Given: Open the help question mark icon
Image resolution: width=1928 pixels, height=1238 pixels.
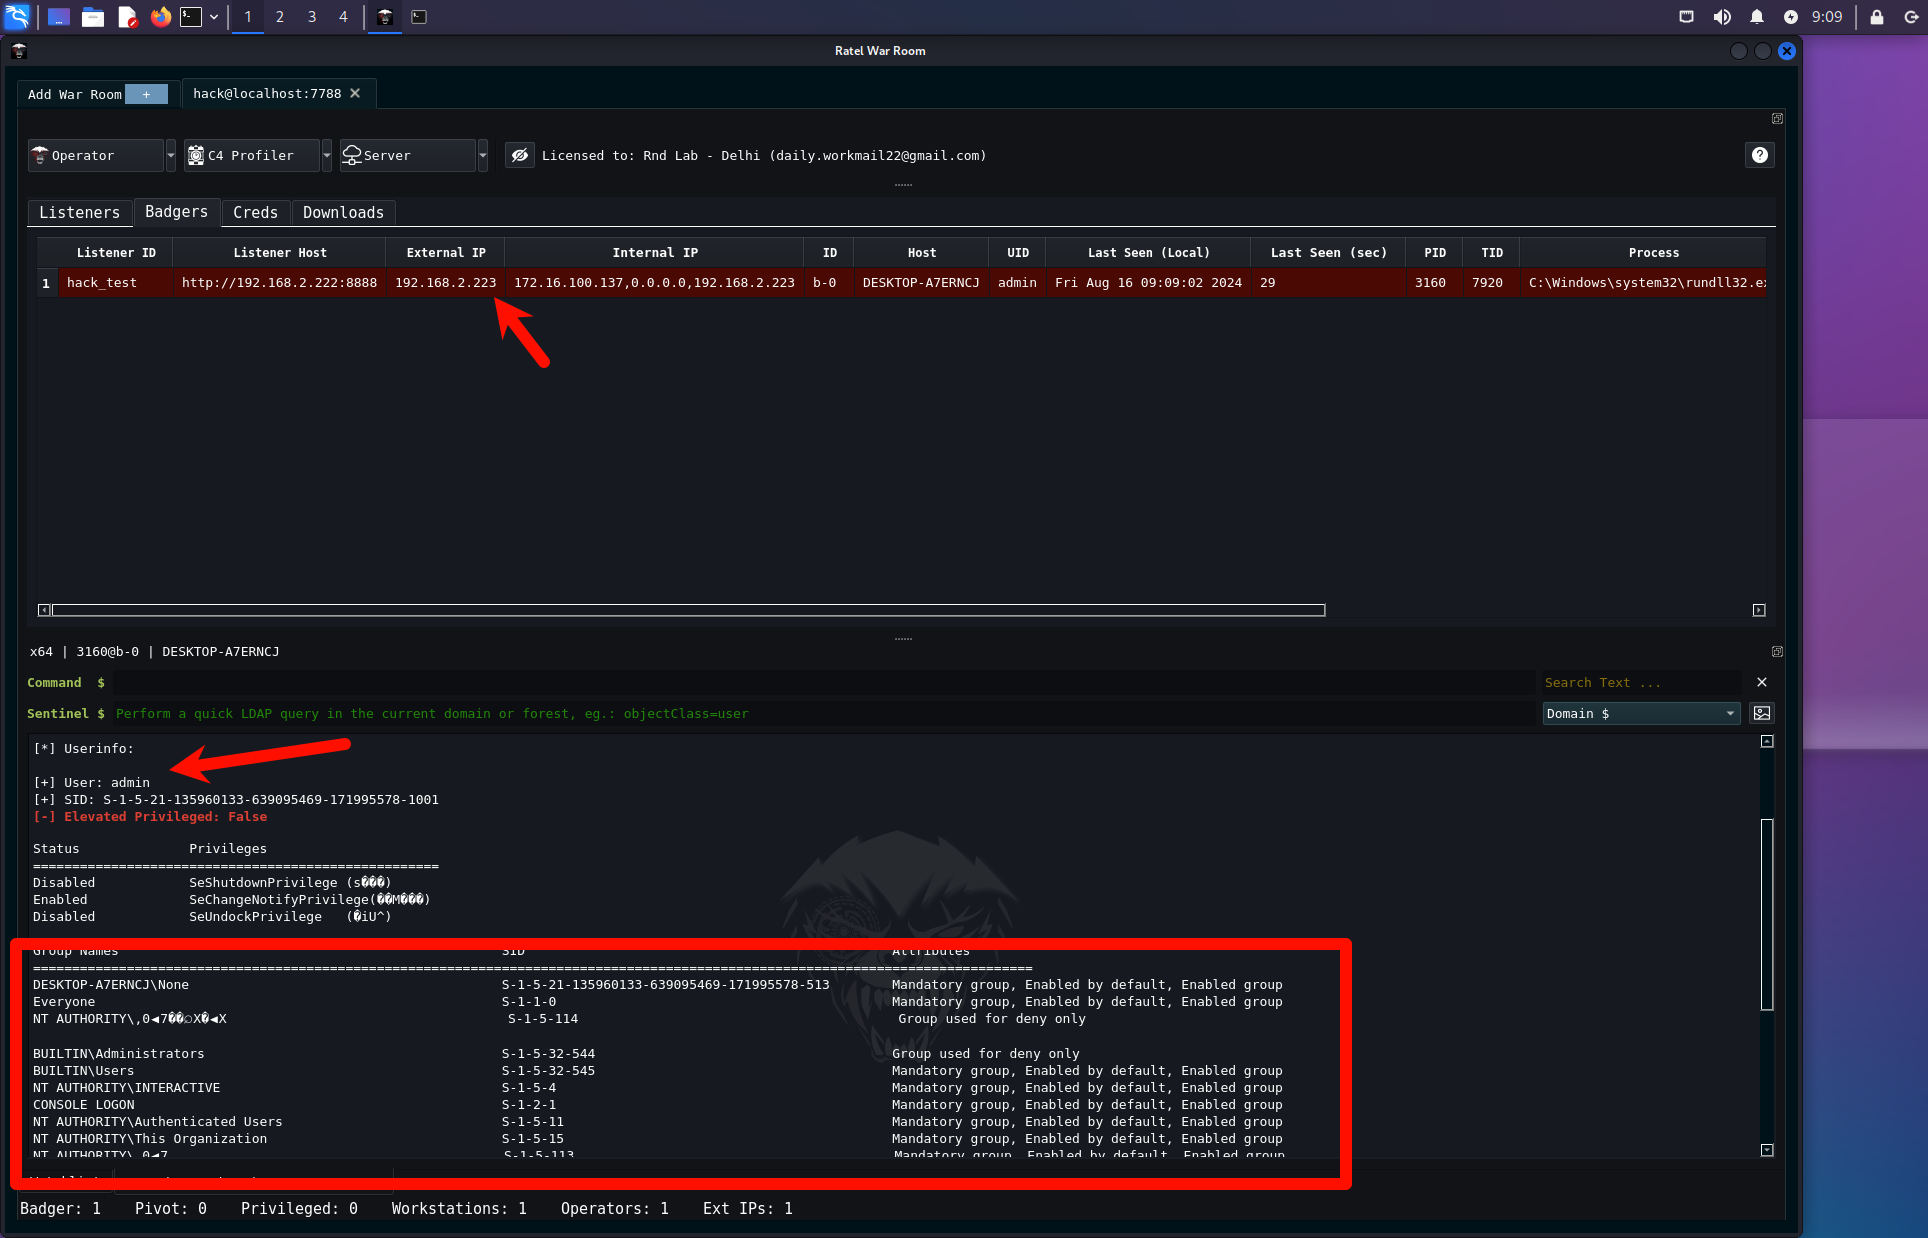Looking at the screenshot, I should click(1760, 155).
